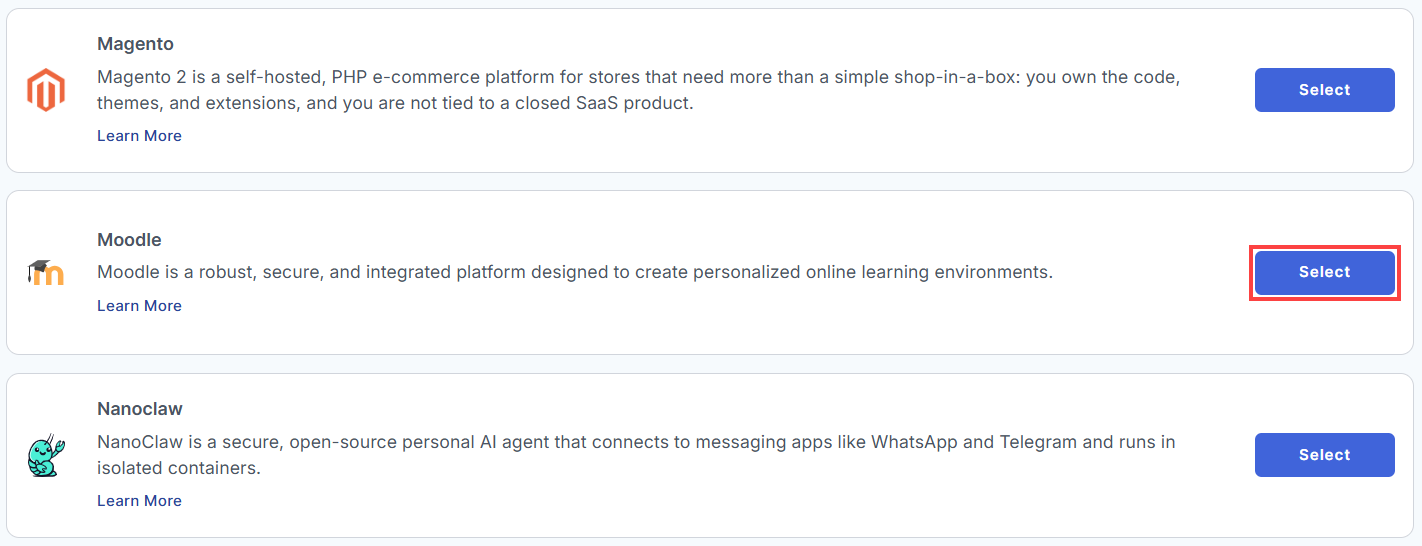
Task: Click the Moodle online learning description
Action: 575,272
